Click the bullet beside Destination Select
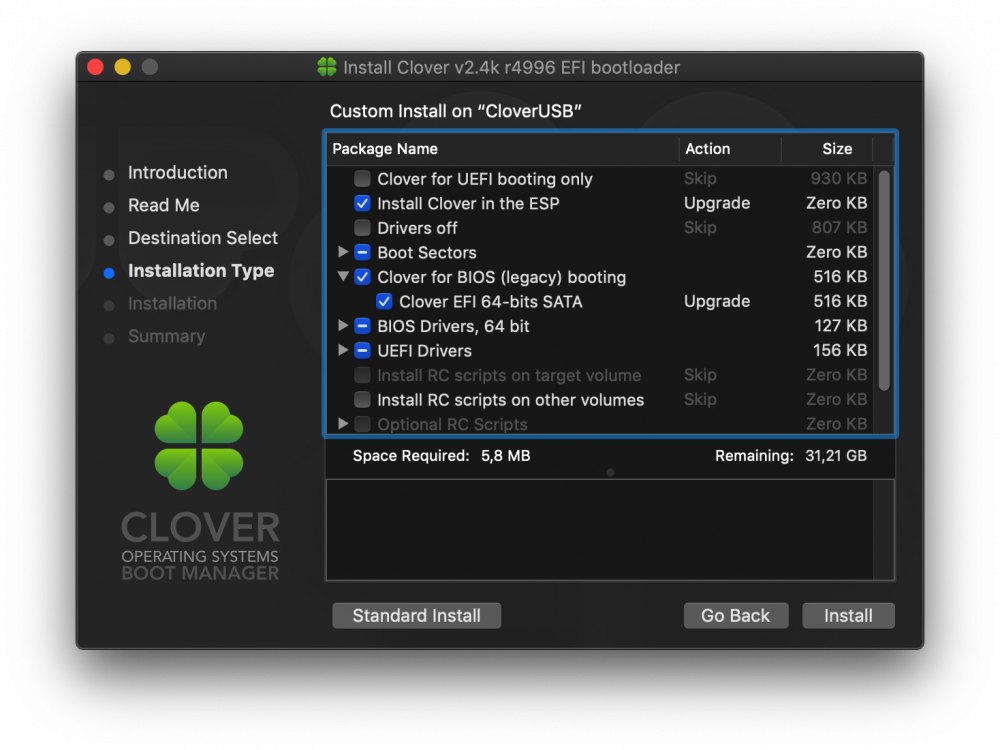The image size is (1000, 750). (x=109, y=240)
